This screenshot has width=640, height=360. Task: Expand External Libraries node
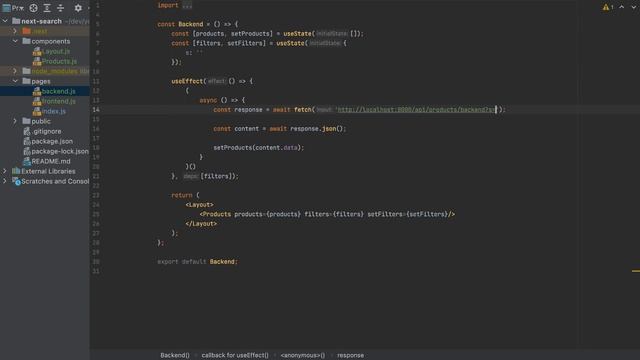pos(5,171)
